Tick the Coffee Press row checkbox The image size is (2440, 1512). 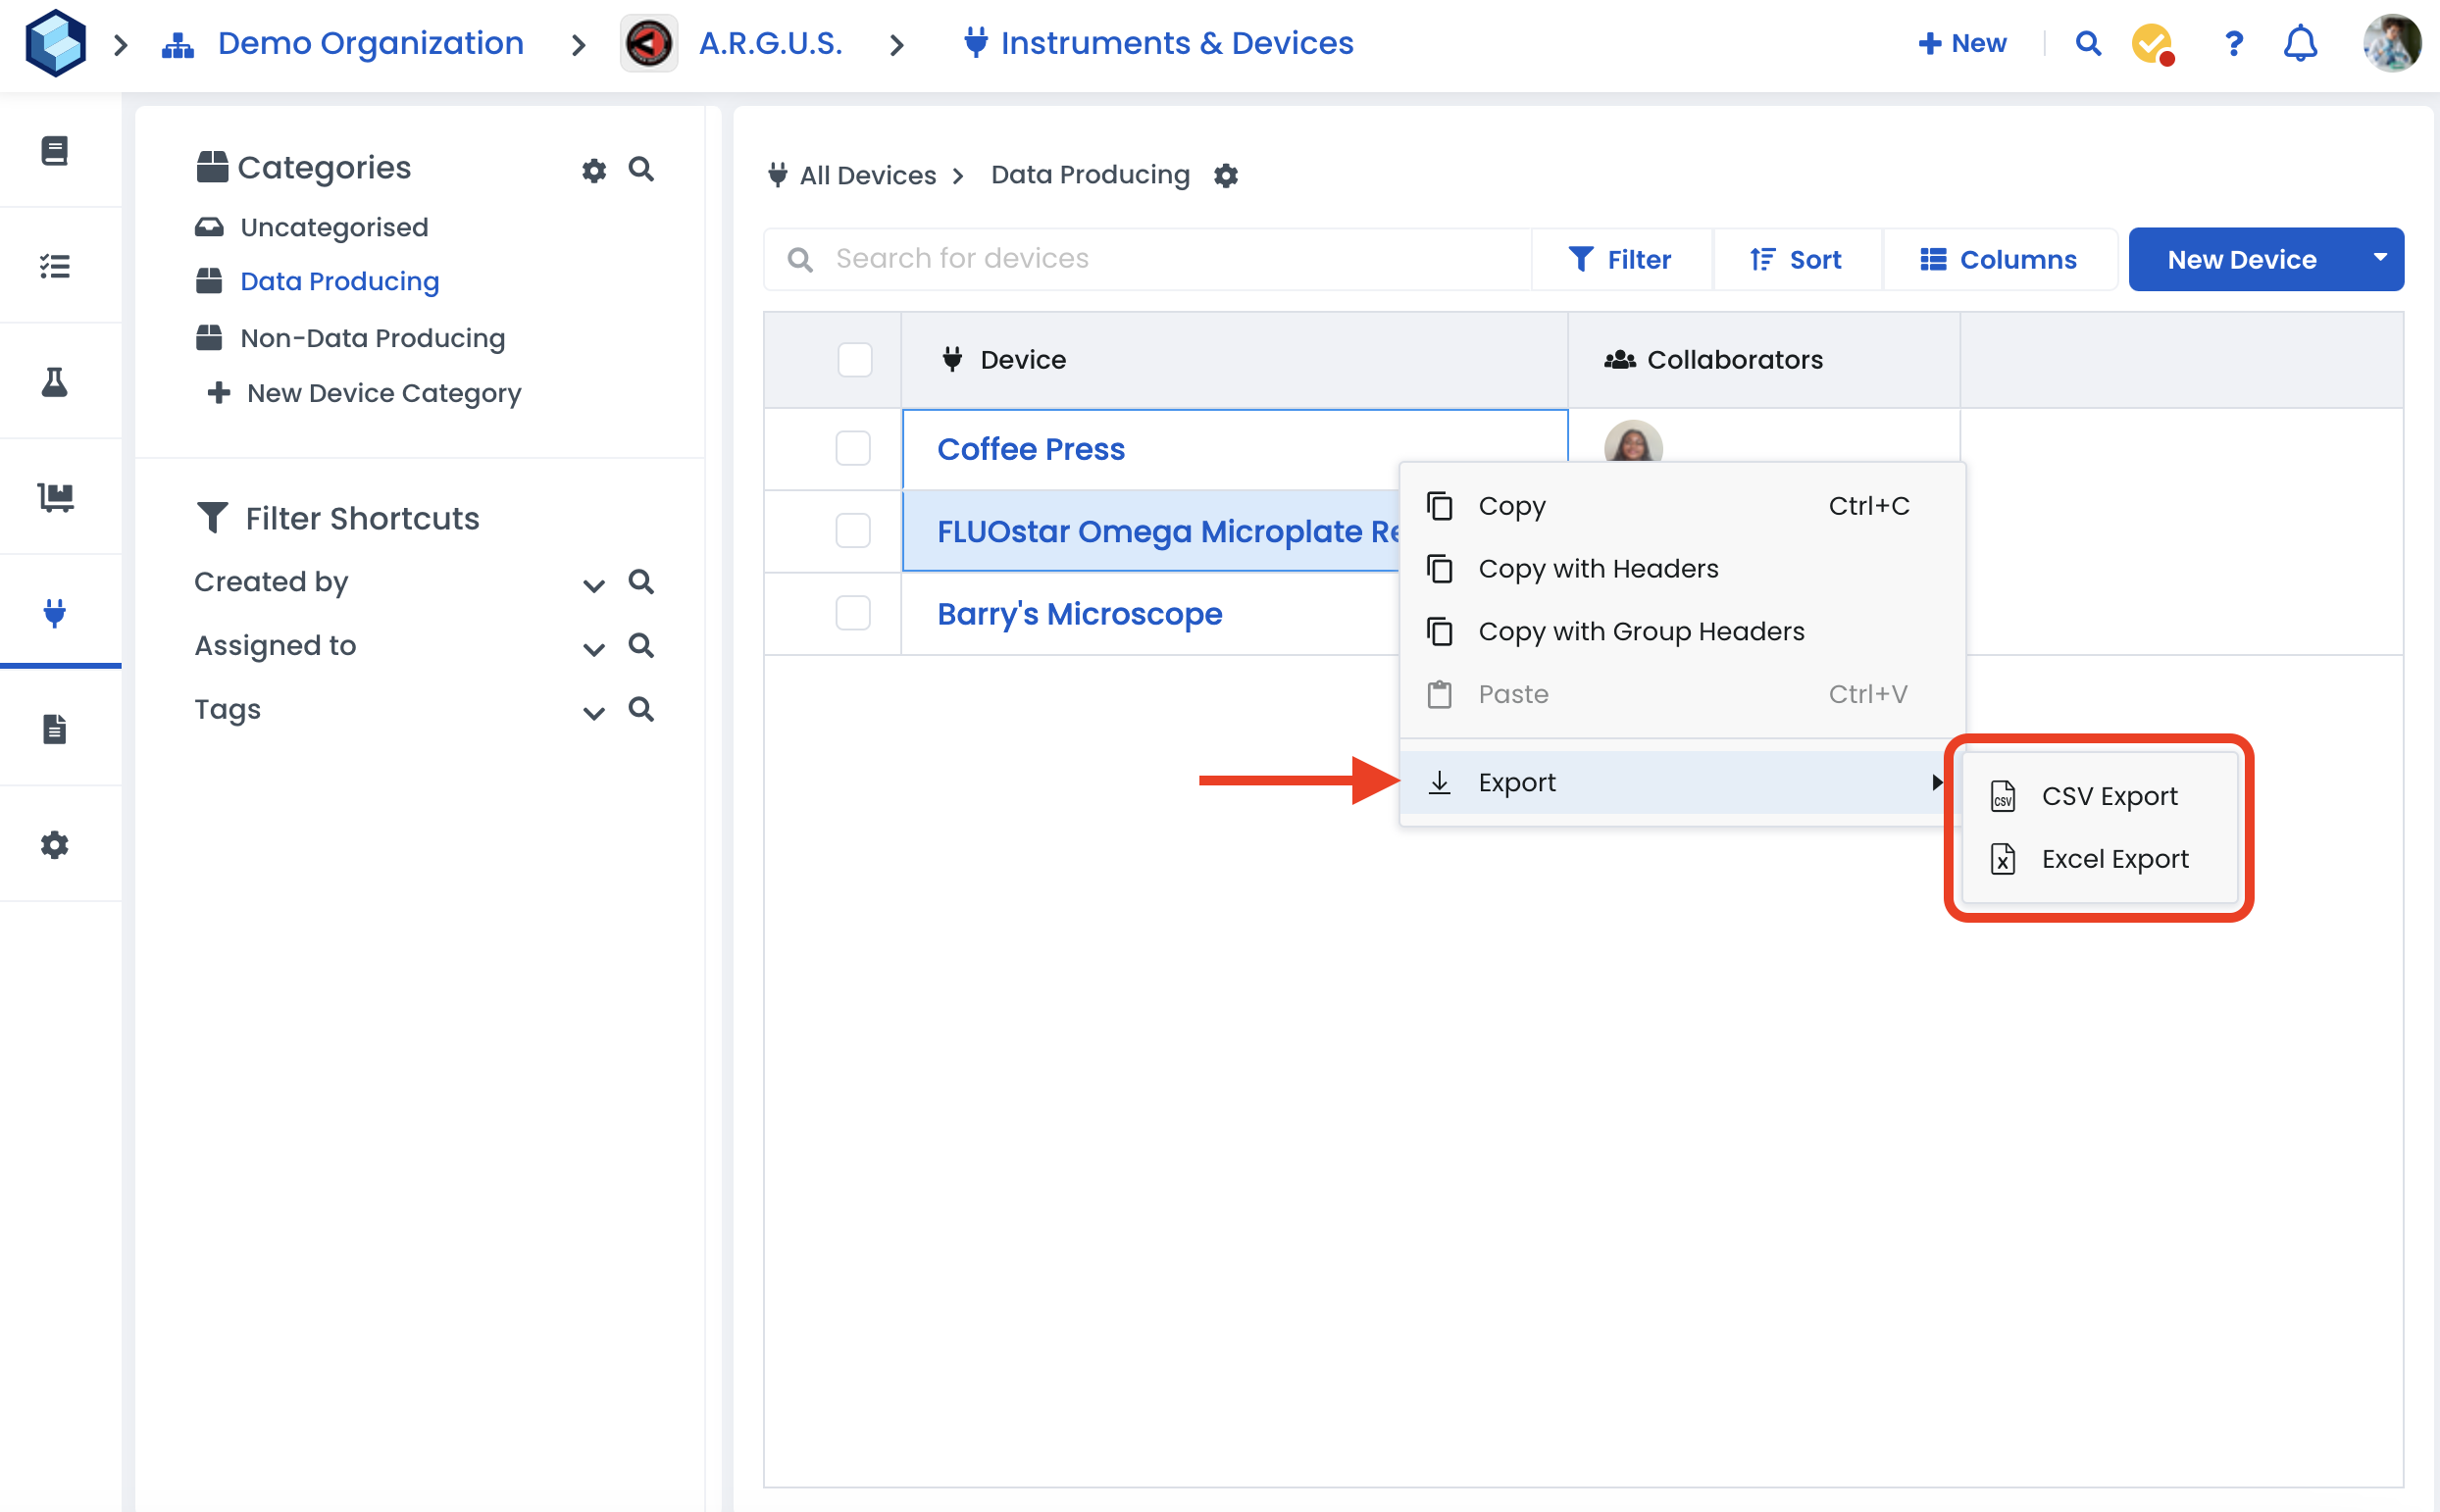tap(853, 448)
